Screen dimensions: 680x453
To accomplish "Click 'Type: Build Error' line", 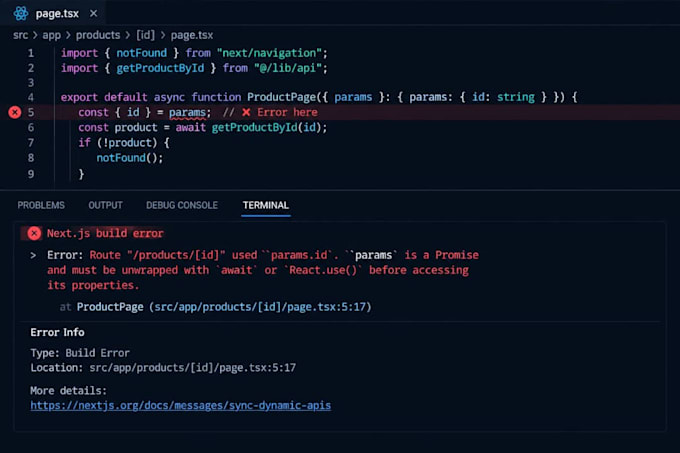I will pos(80,353).
